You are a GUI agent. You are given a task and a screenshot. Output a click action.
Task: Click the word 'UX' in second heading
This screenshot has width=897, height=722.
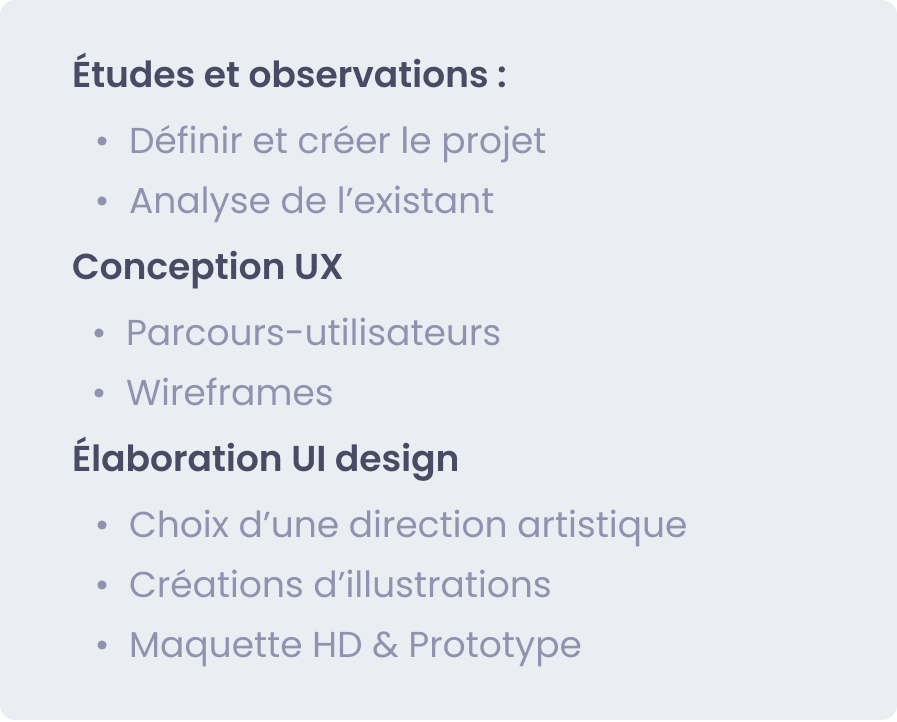pyautogui.click(x=318, y=267)
